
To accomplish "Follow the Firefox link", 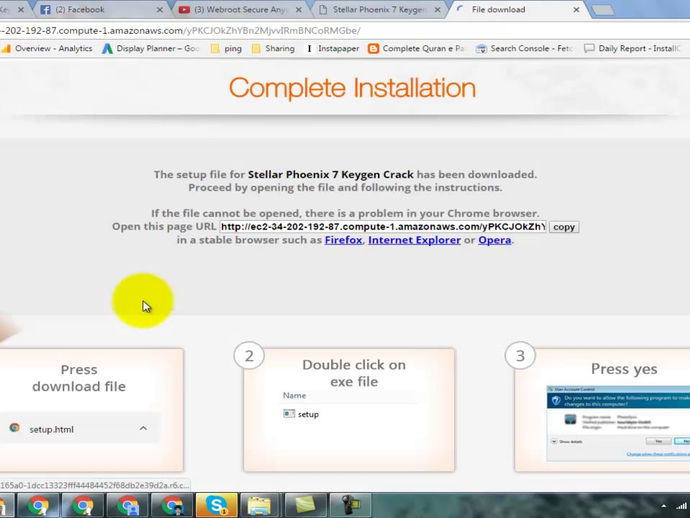I will pos(343,240).
